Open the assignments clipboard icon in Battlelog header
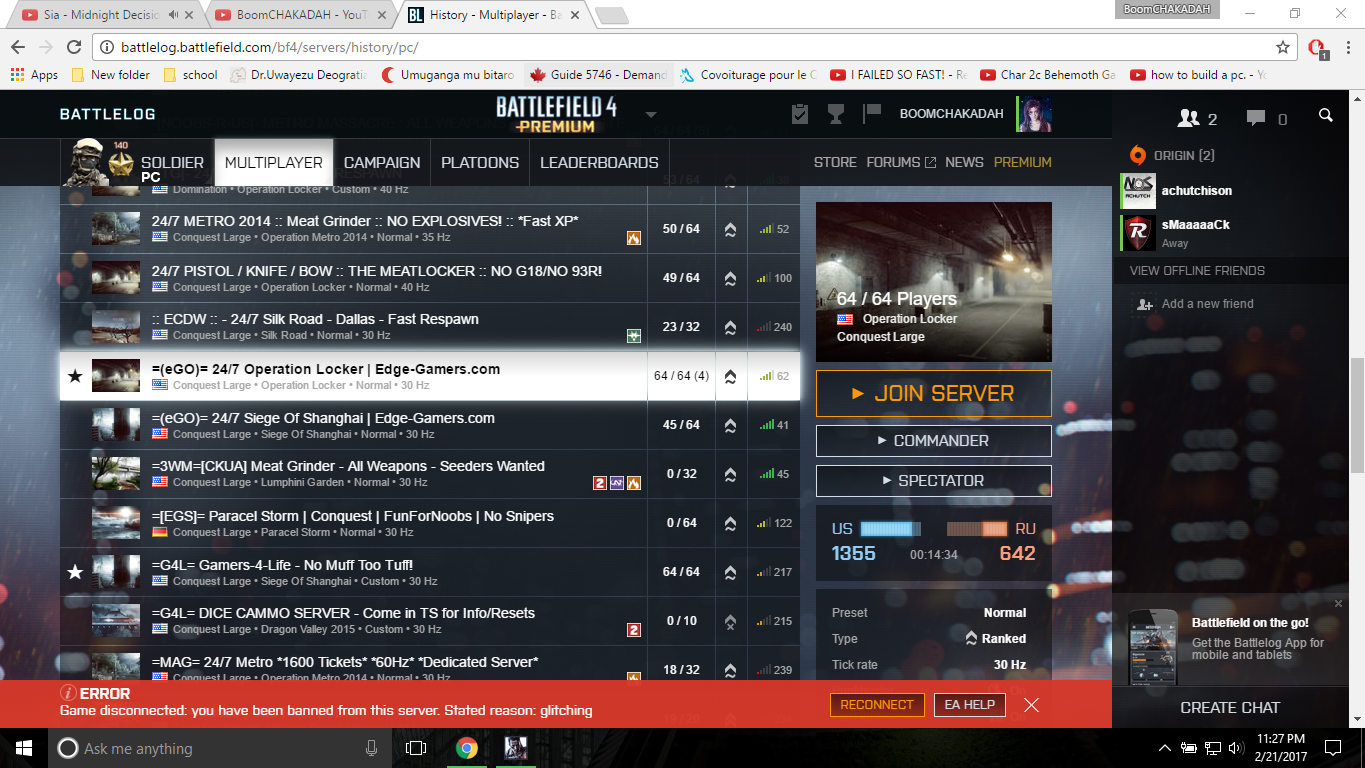The height and width of the screenshot is (768, 1365). (x=800, y=114)
